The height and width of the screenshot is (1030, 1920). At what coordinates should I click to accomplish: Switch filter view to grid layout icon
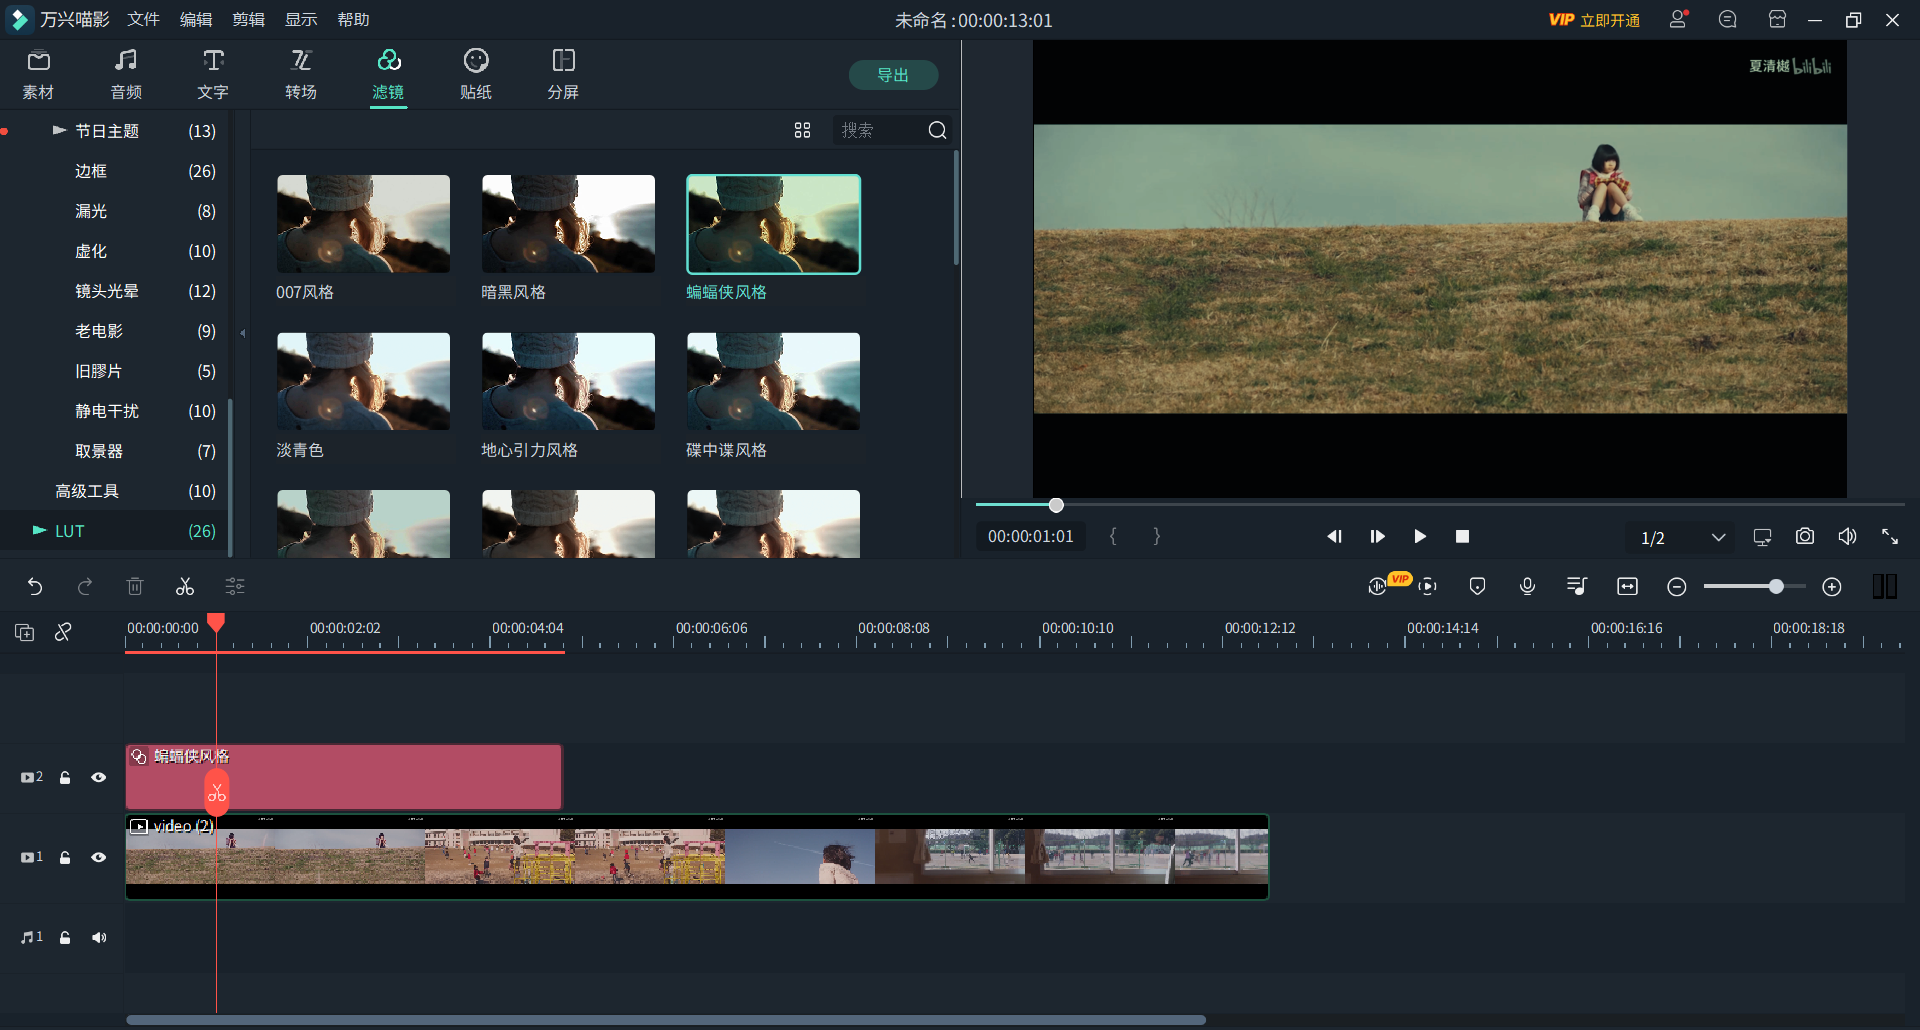(802, 131)
